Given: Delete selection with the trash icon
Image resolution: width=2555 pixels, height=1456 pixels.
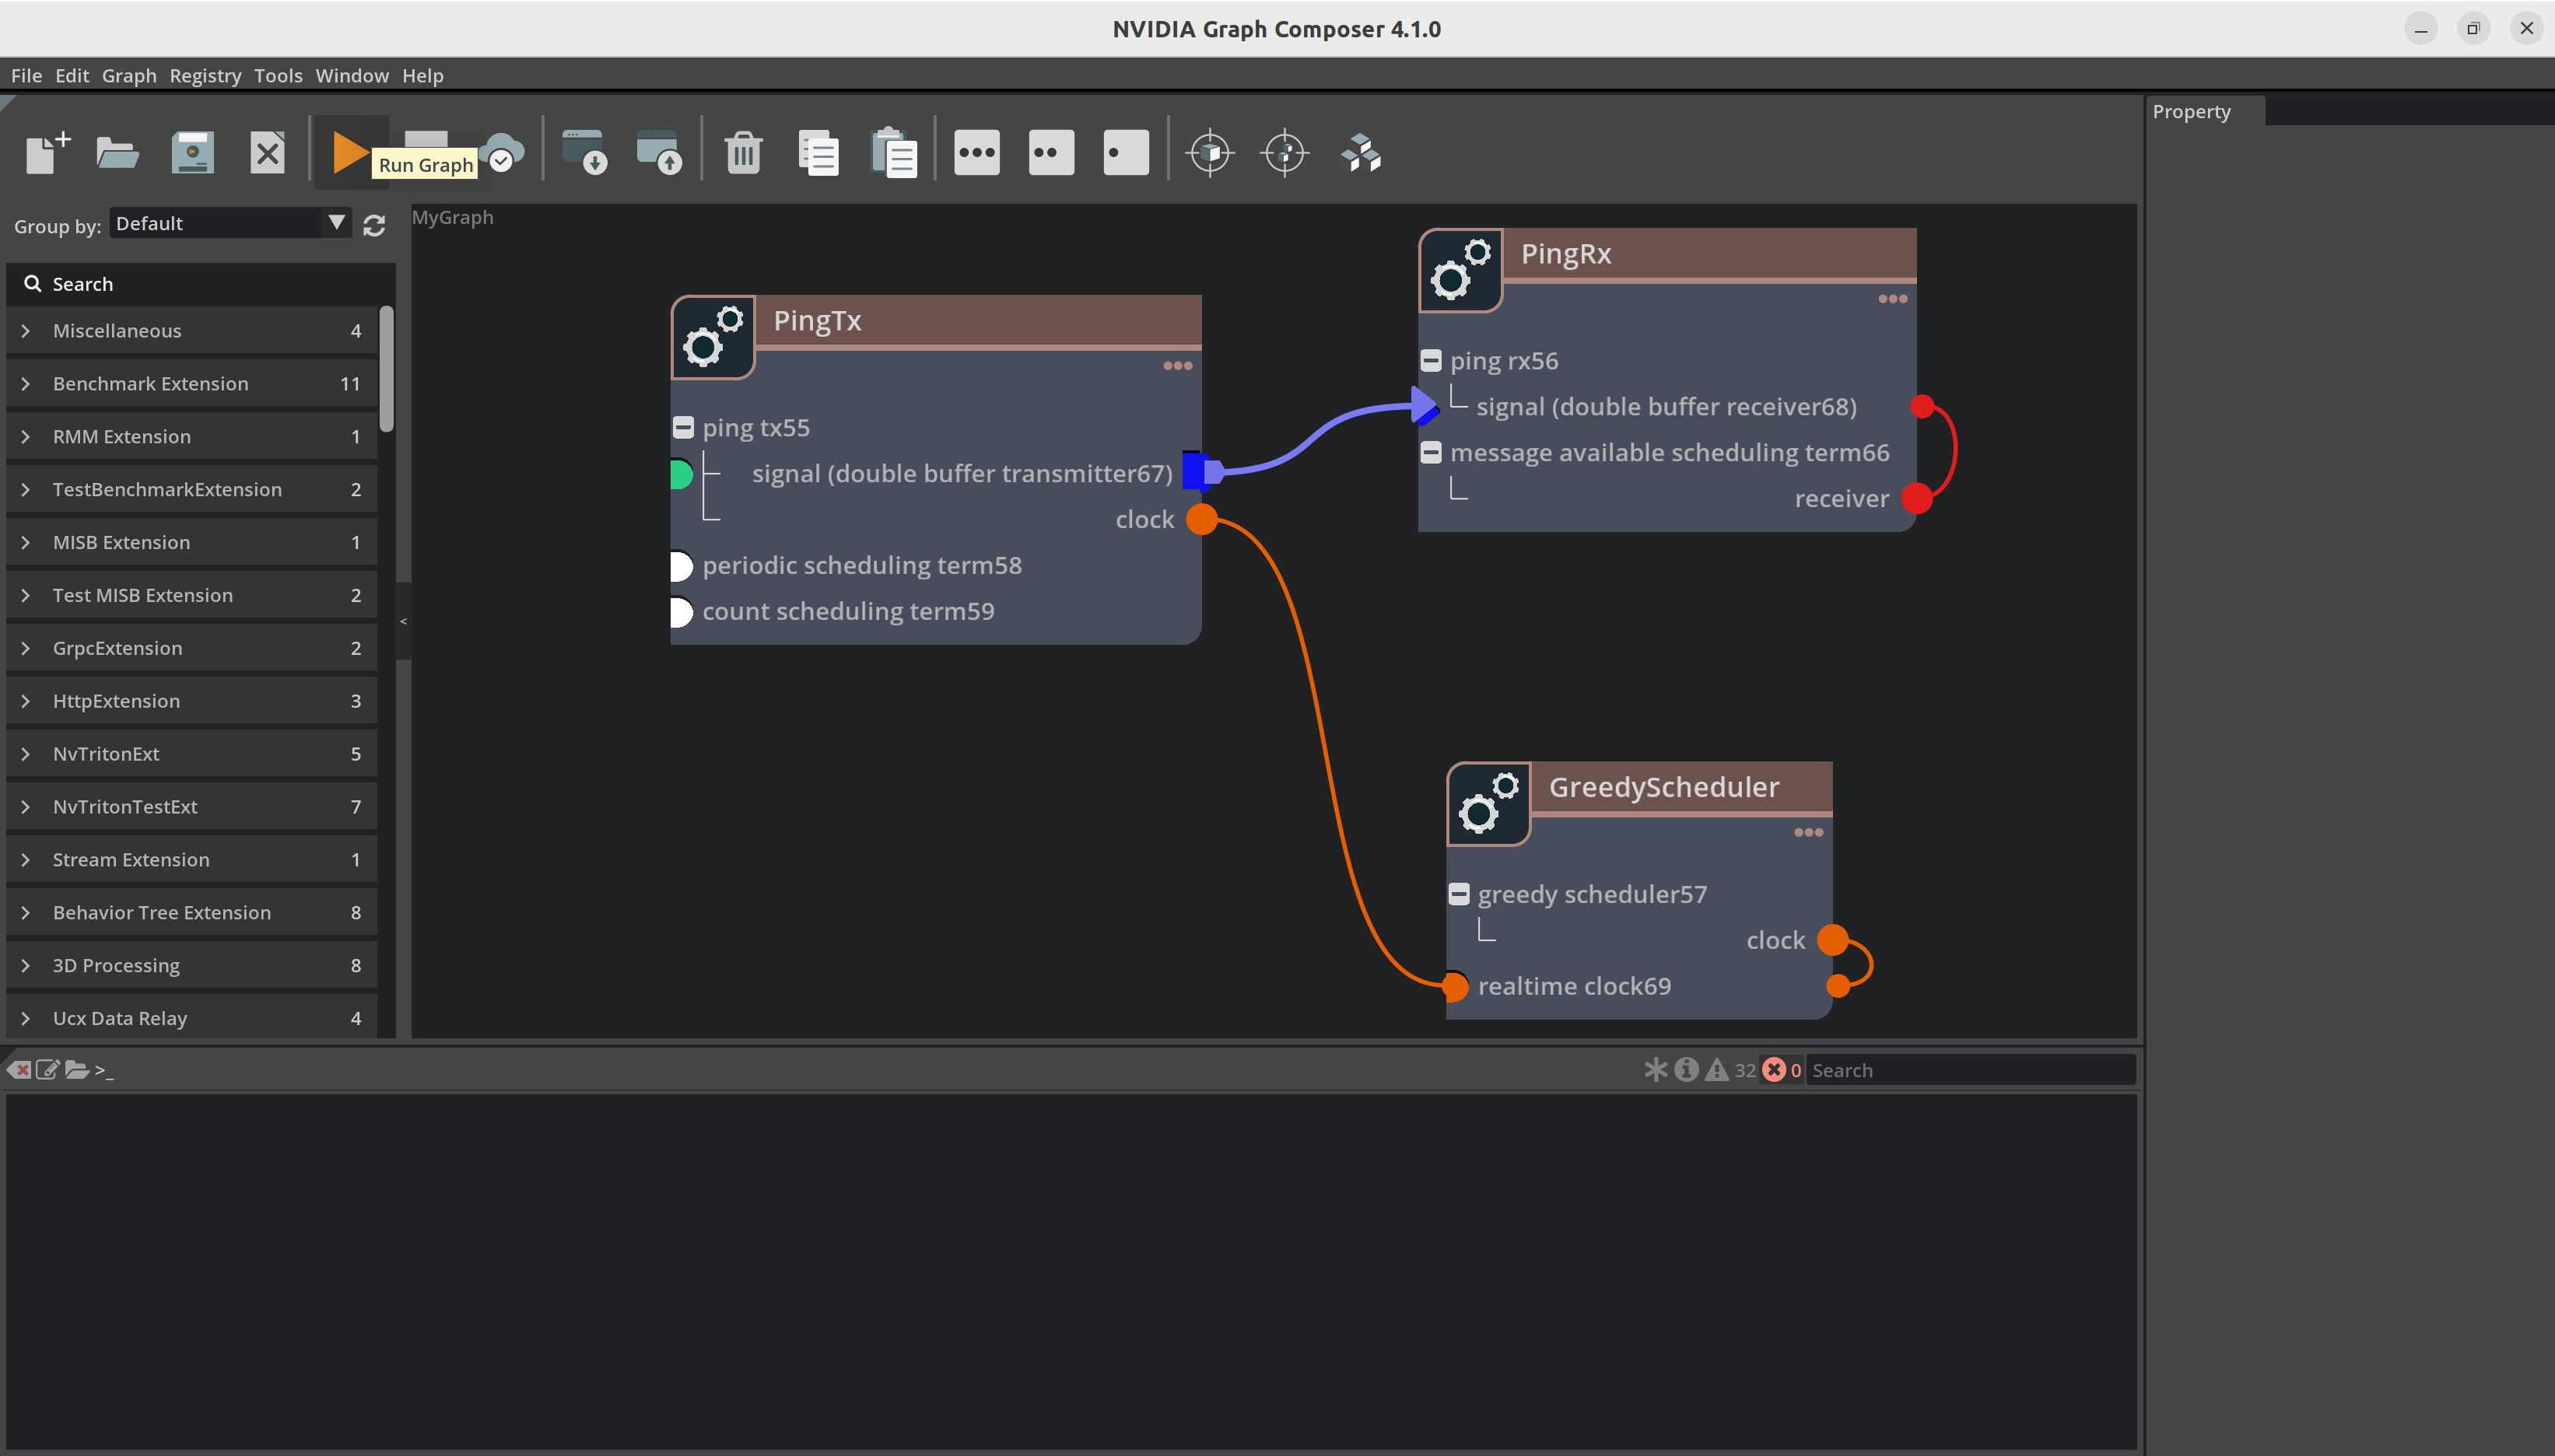Looking at the screenshot, I should click(x=743, y=153).
